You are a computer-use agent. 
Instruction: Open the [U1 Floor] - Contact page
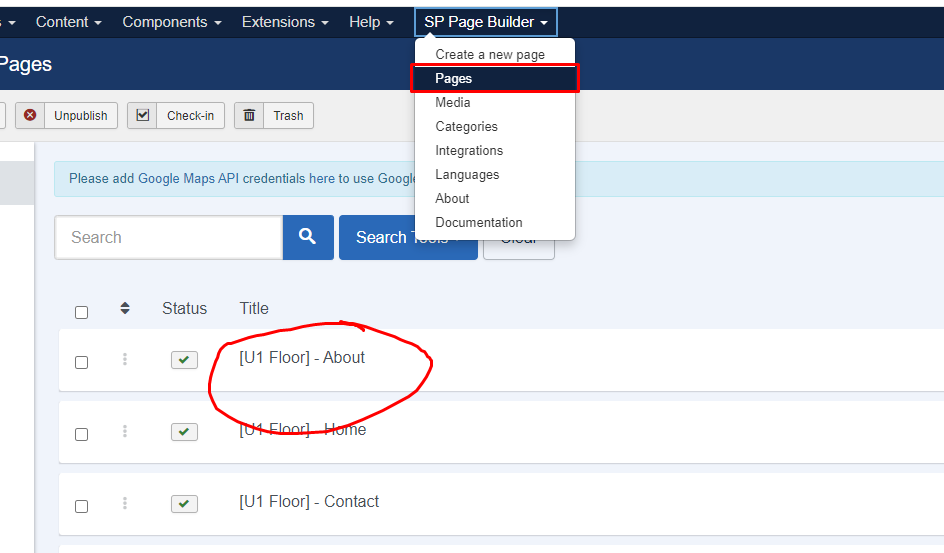coord(309,501)
